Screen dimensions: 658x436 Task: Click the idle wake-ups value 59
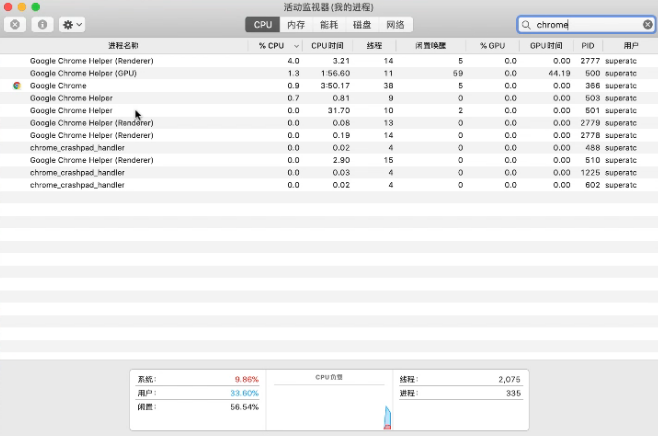point(458,73)
